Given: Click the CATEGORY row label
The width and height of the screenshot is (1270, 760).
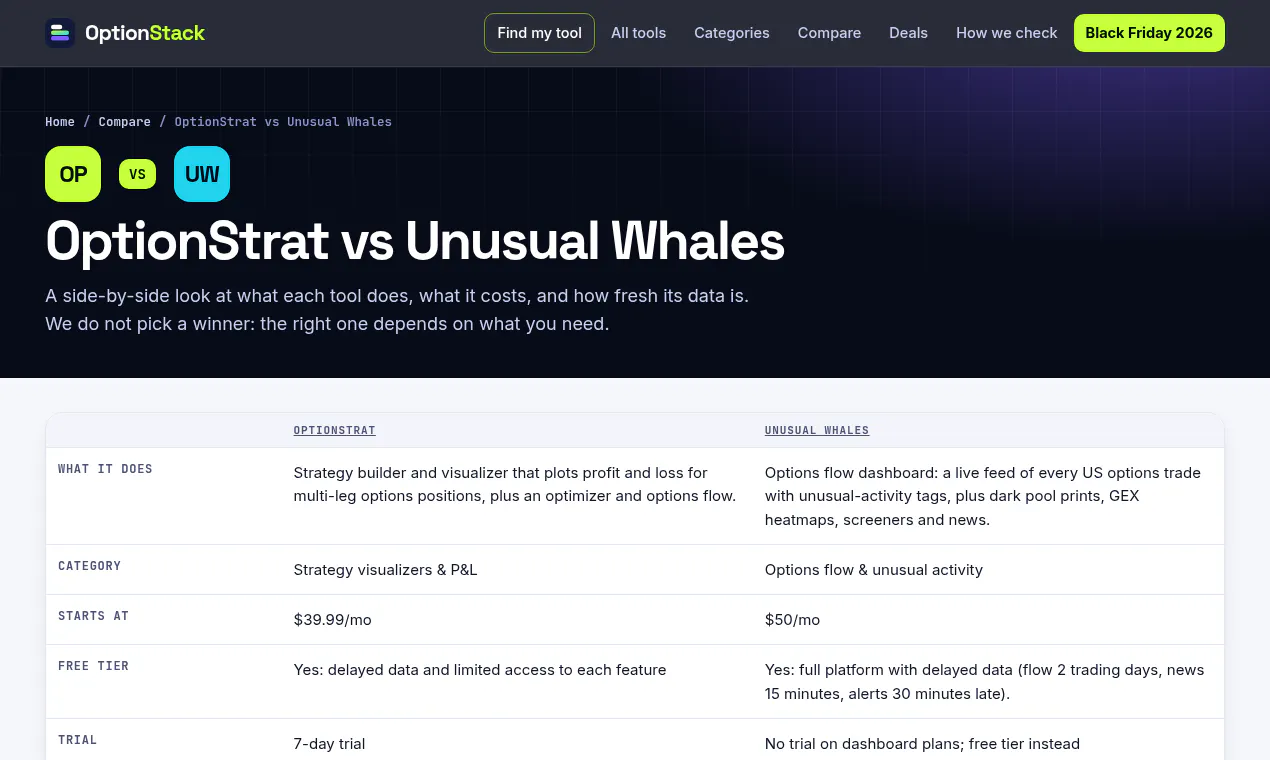Looking at the screenshot, I should pyautogui.click(x=89, y=566).
